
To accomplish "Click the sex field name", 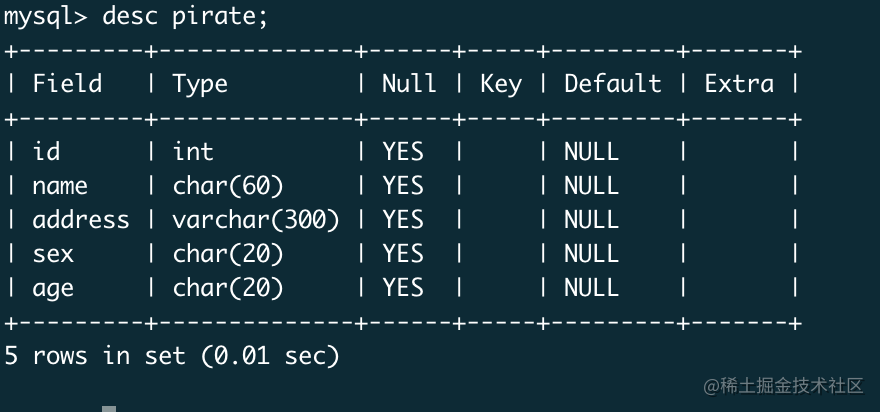I will [53, 254].
